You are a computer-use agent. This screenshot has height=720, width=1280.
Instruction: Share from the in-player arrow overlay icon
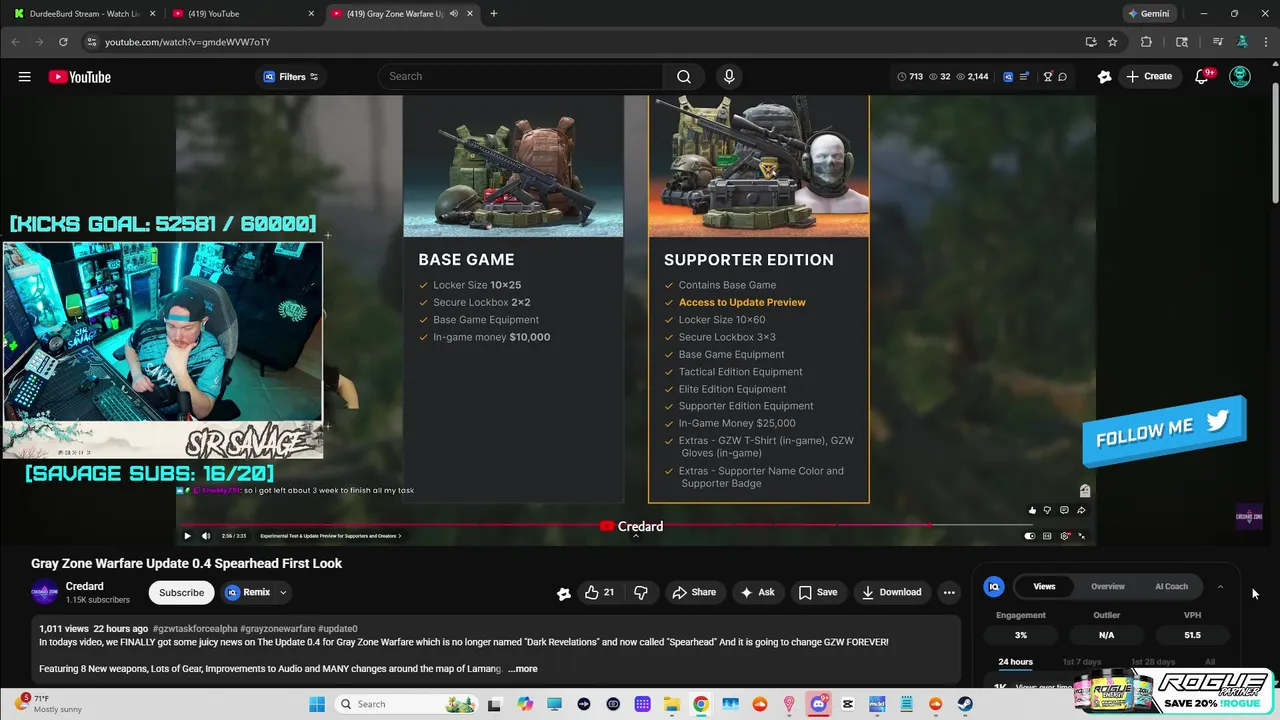pos(1081,510)
